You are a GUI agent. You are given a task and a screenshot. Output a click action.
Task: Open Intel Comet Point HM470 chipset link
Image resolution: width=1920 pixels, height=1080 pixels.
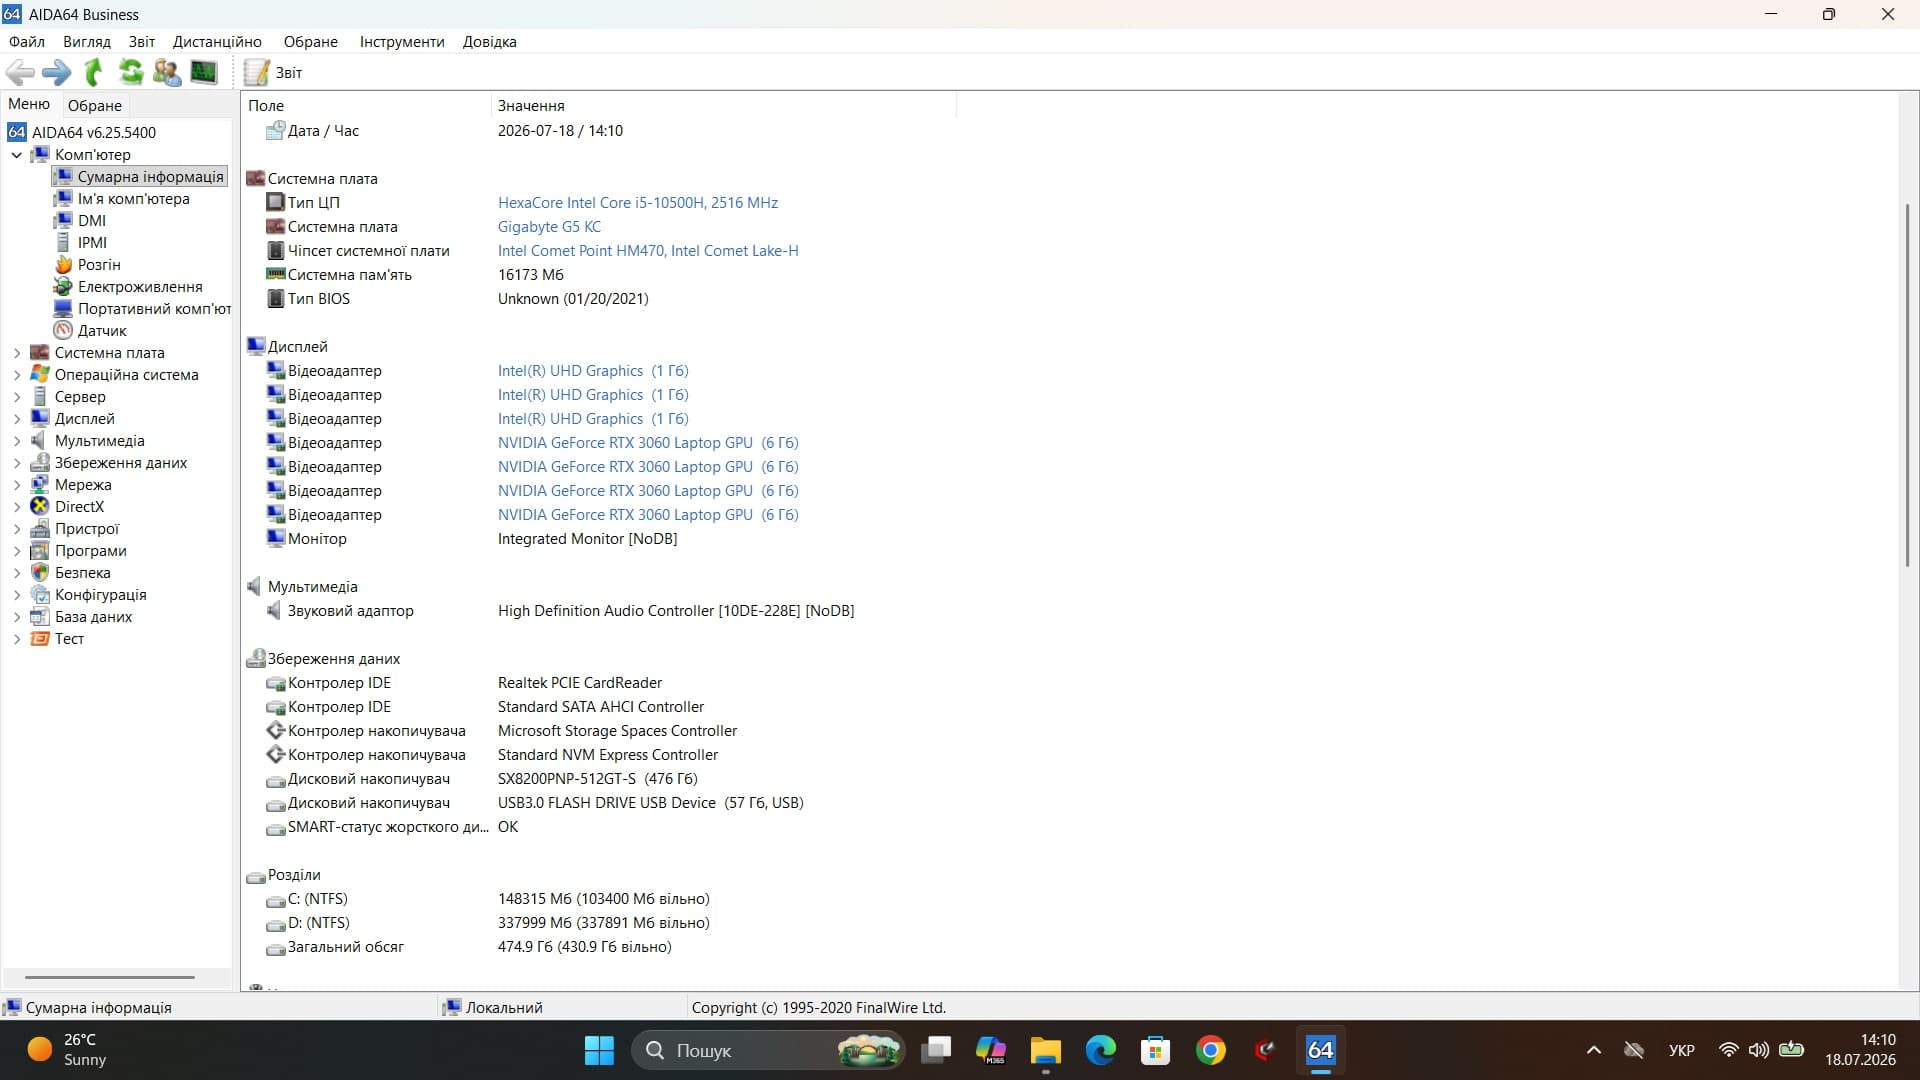(x=648, y=250)
